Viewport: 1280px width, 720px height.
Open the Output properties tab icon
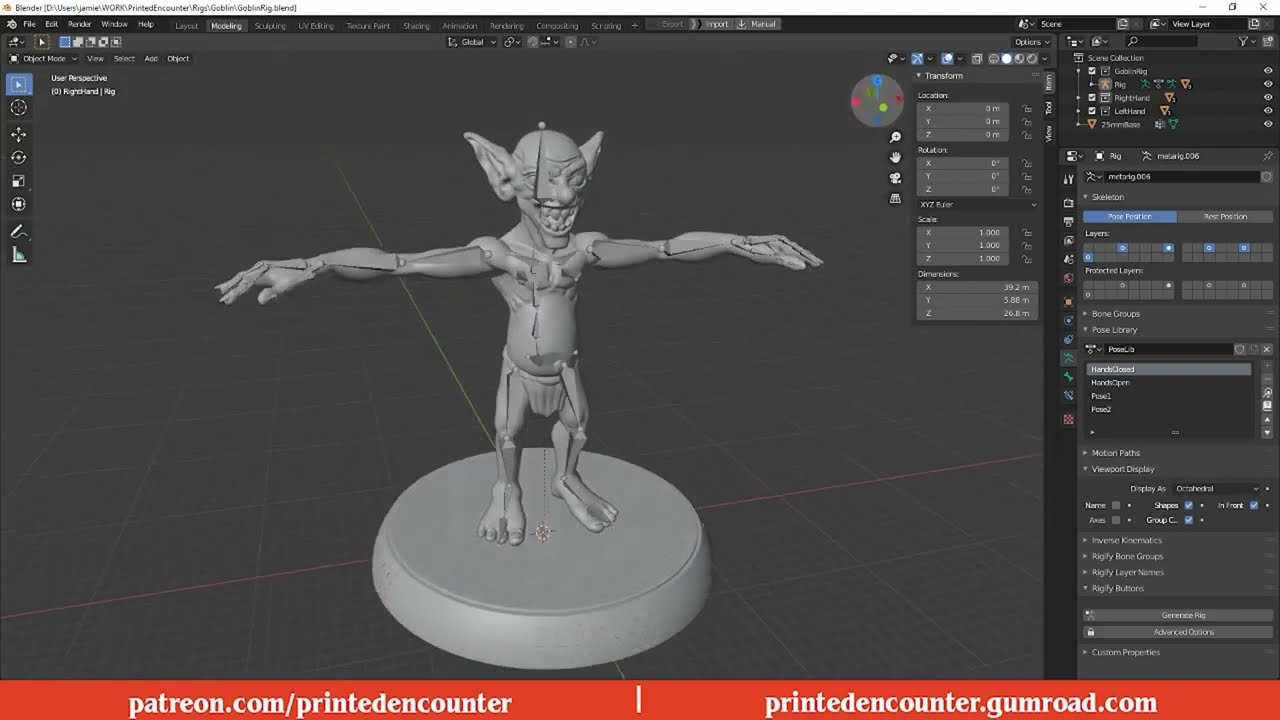1068,221
